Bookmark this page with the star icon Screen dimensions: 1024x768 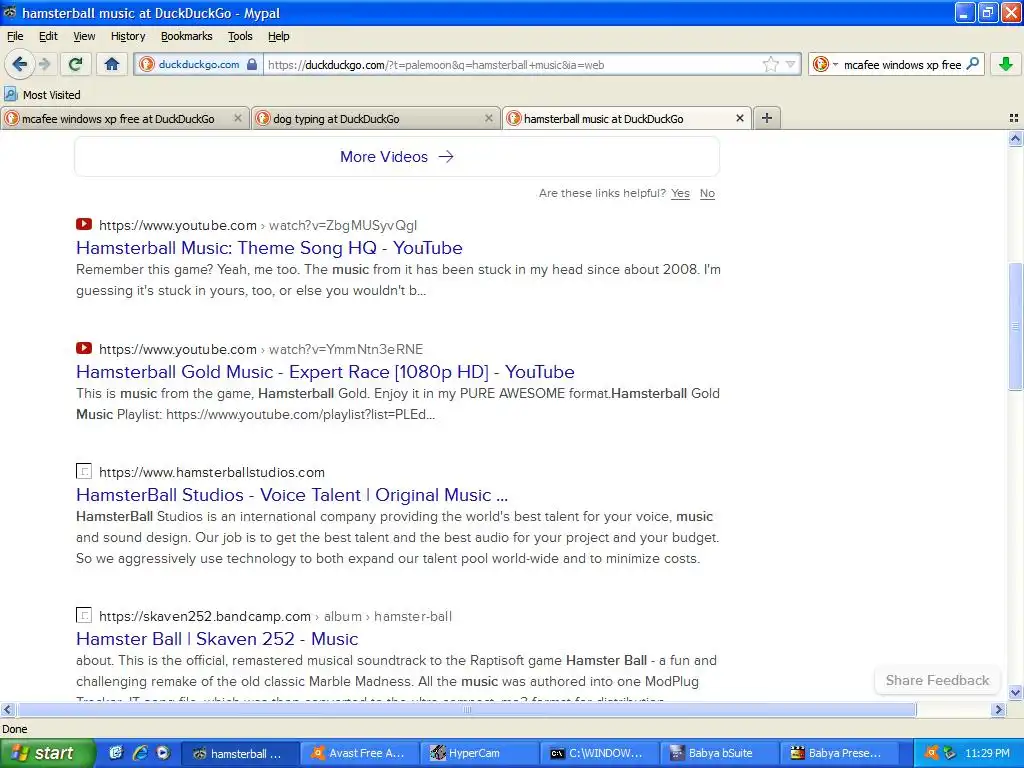(x=770, y=64)
